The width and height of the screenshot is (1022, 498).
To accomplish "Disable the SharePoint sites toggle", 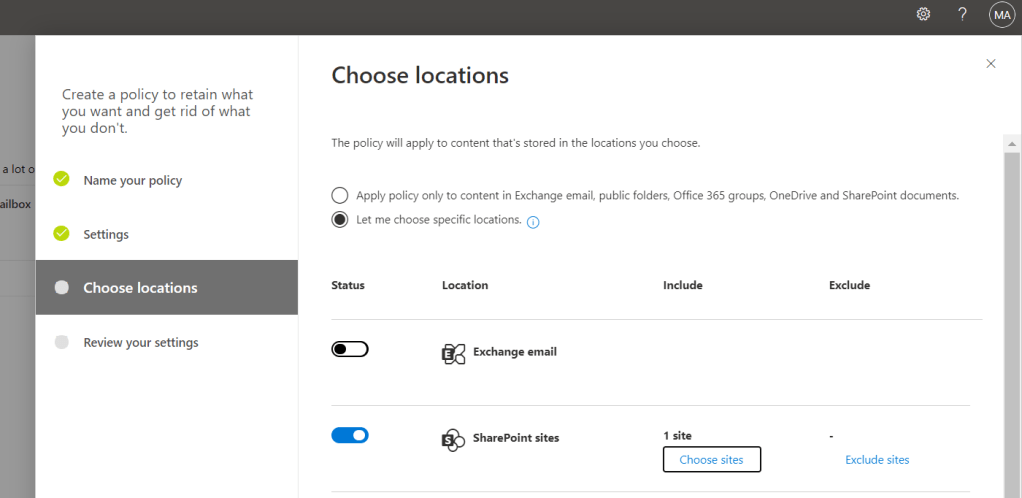I will point(350,435).
